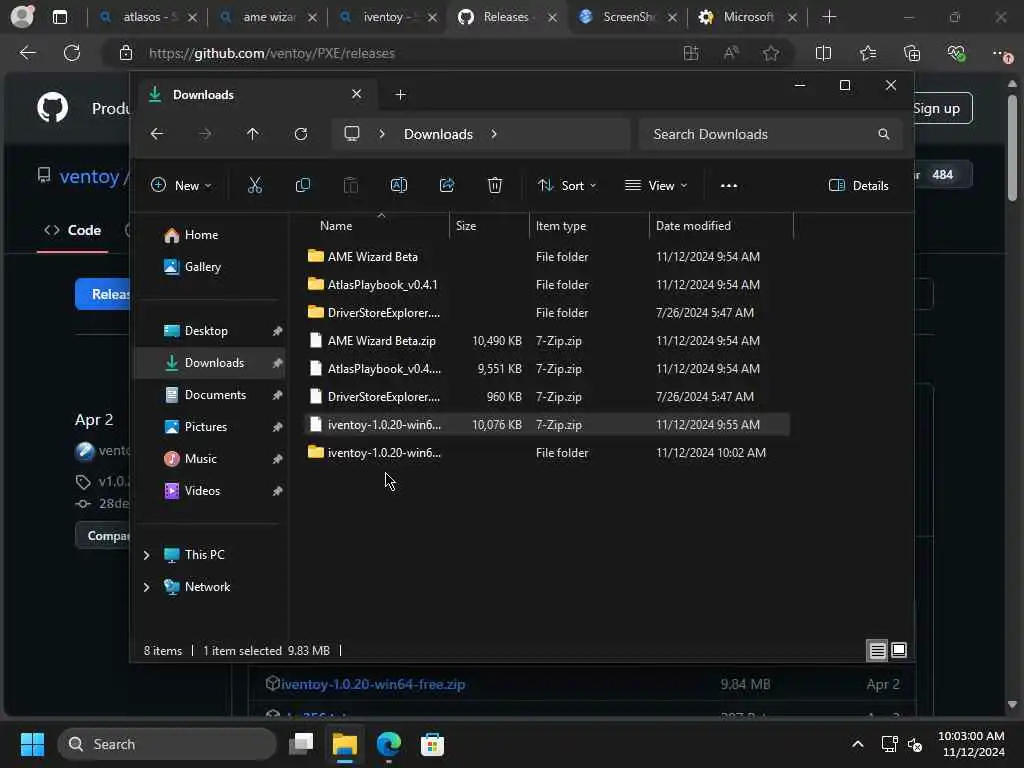This screenshot has width=1024, height=768.
Task: Sort by the Size column header
Action: tap(466, 226)
